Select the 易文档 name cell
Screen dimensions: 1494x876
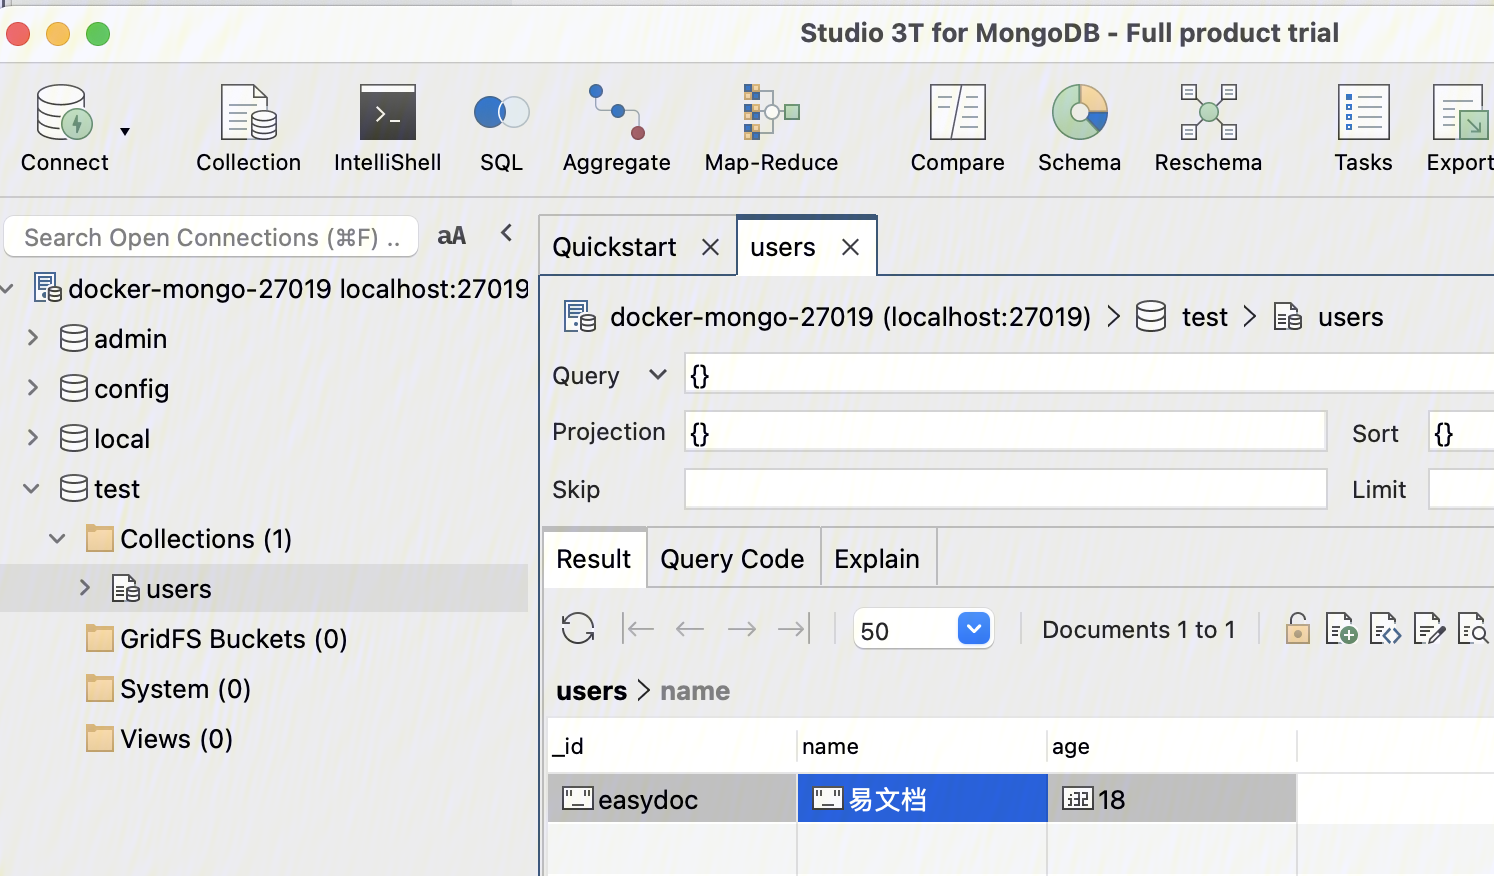click(922, 799)
